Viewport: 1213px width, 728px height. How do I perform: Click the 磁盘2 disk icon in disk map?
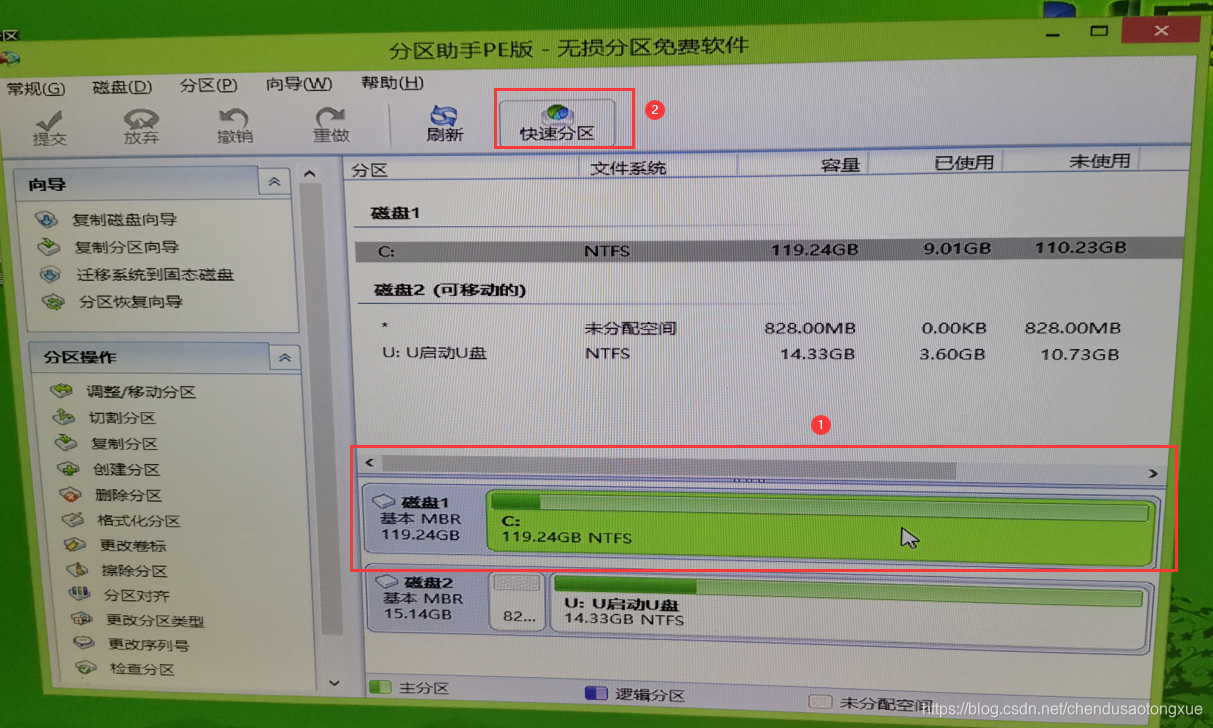click(x=387, y=581)
